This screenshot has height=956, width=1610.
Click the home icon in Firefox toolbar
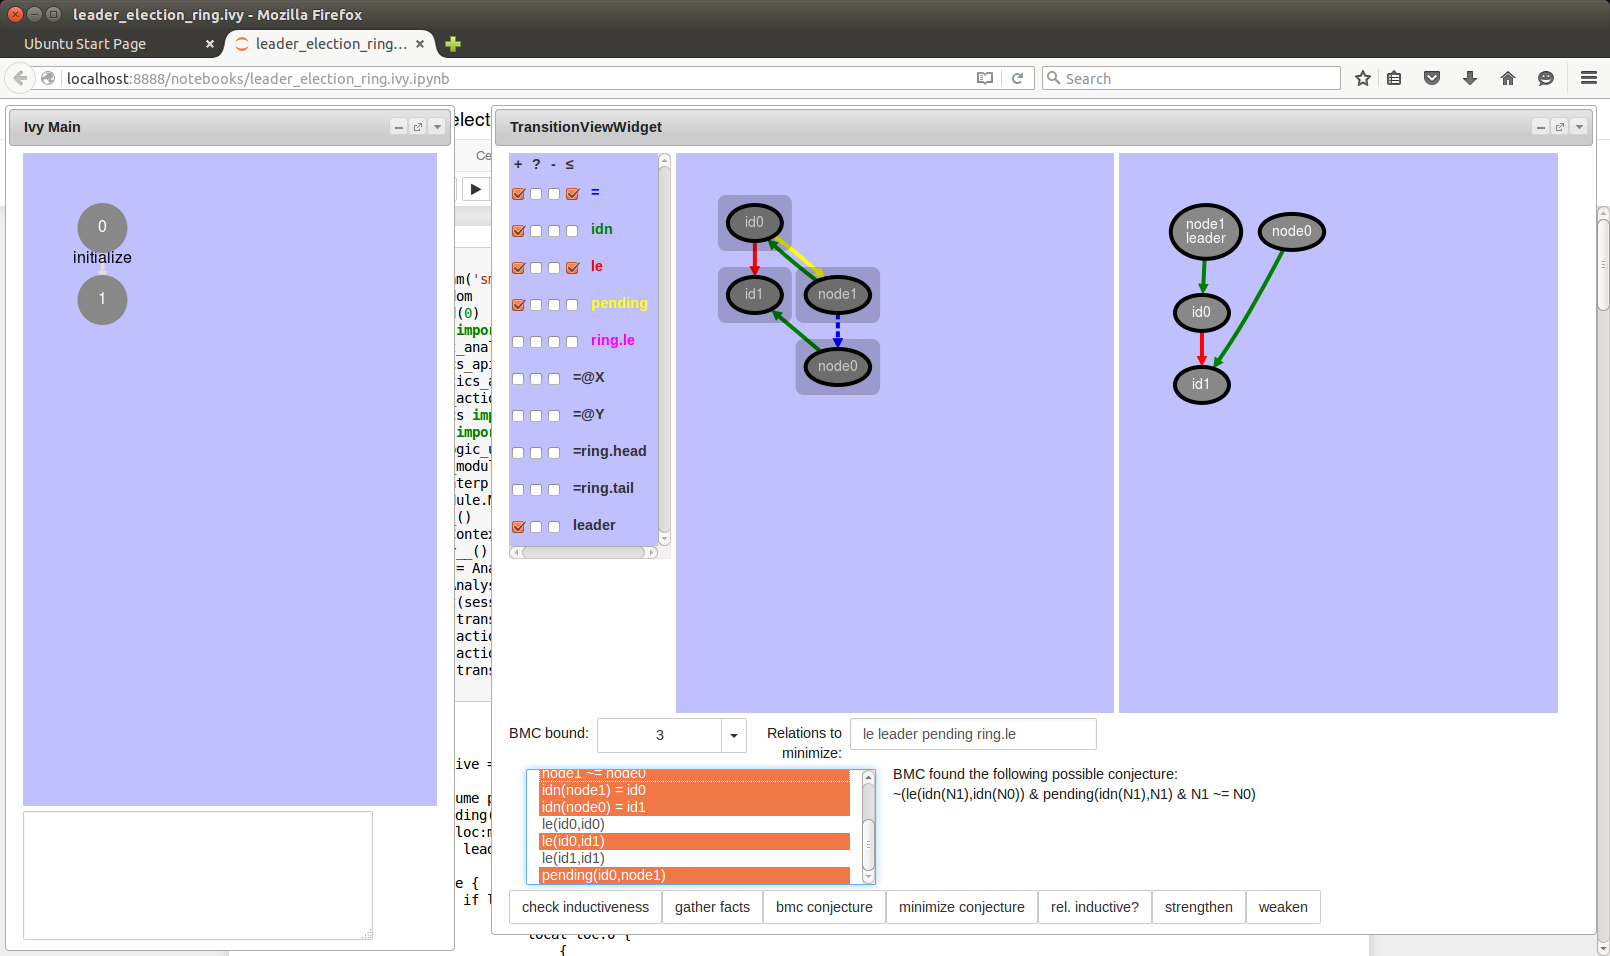(x=1508, y=78)
